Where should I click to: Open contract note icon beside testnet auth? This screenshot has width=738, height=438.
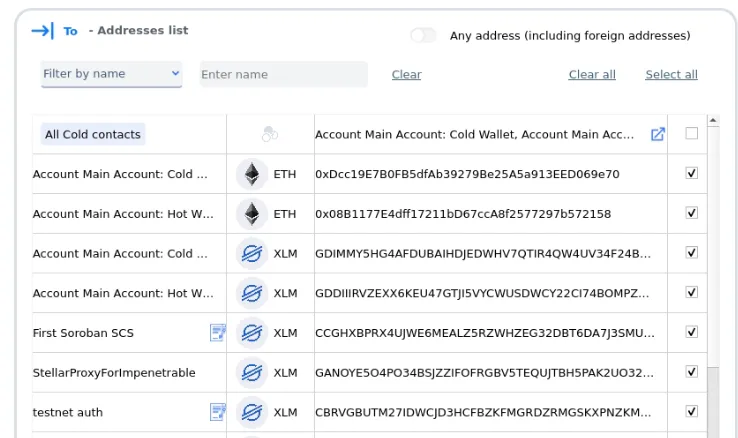(217, 412)
